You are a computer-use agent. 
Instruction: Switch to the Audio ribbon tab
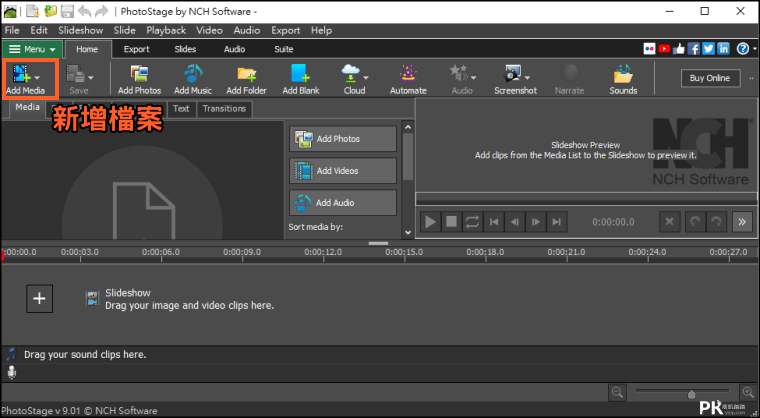click(x=235, y=49)
